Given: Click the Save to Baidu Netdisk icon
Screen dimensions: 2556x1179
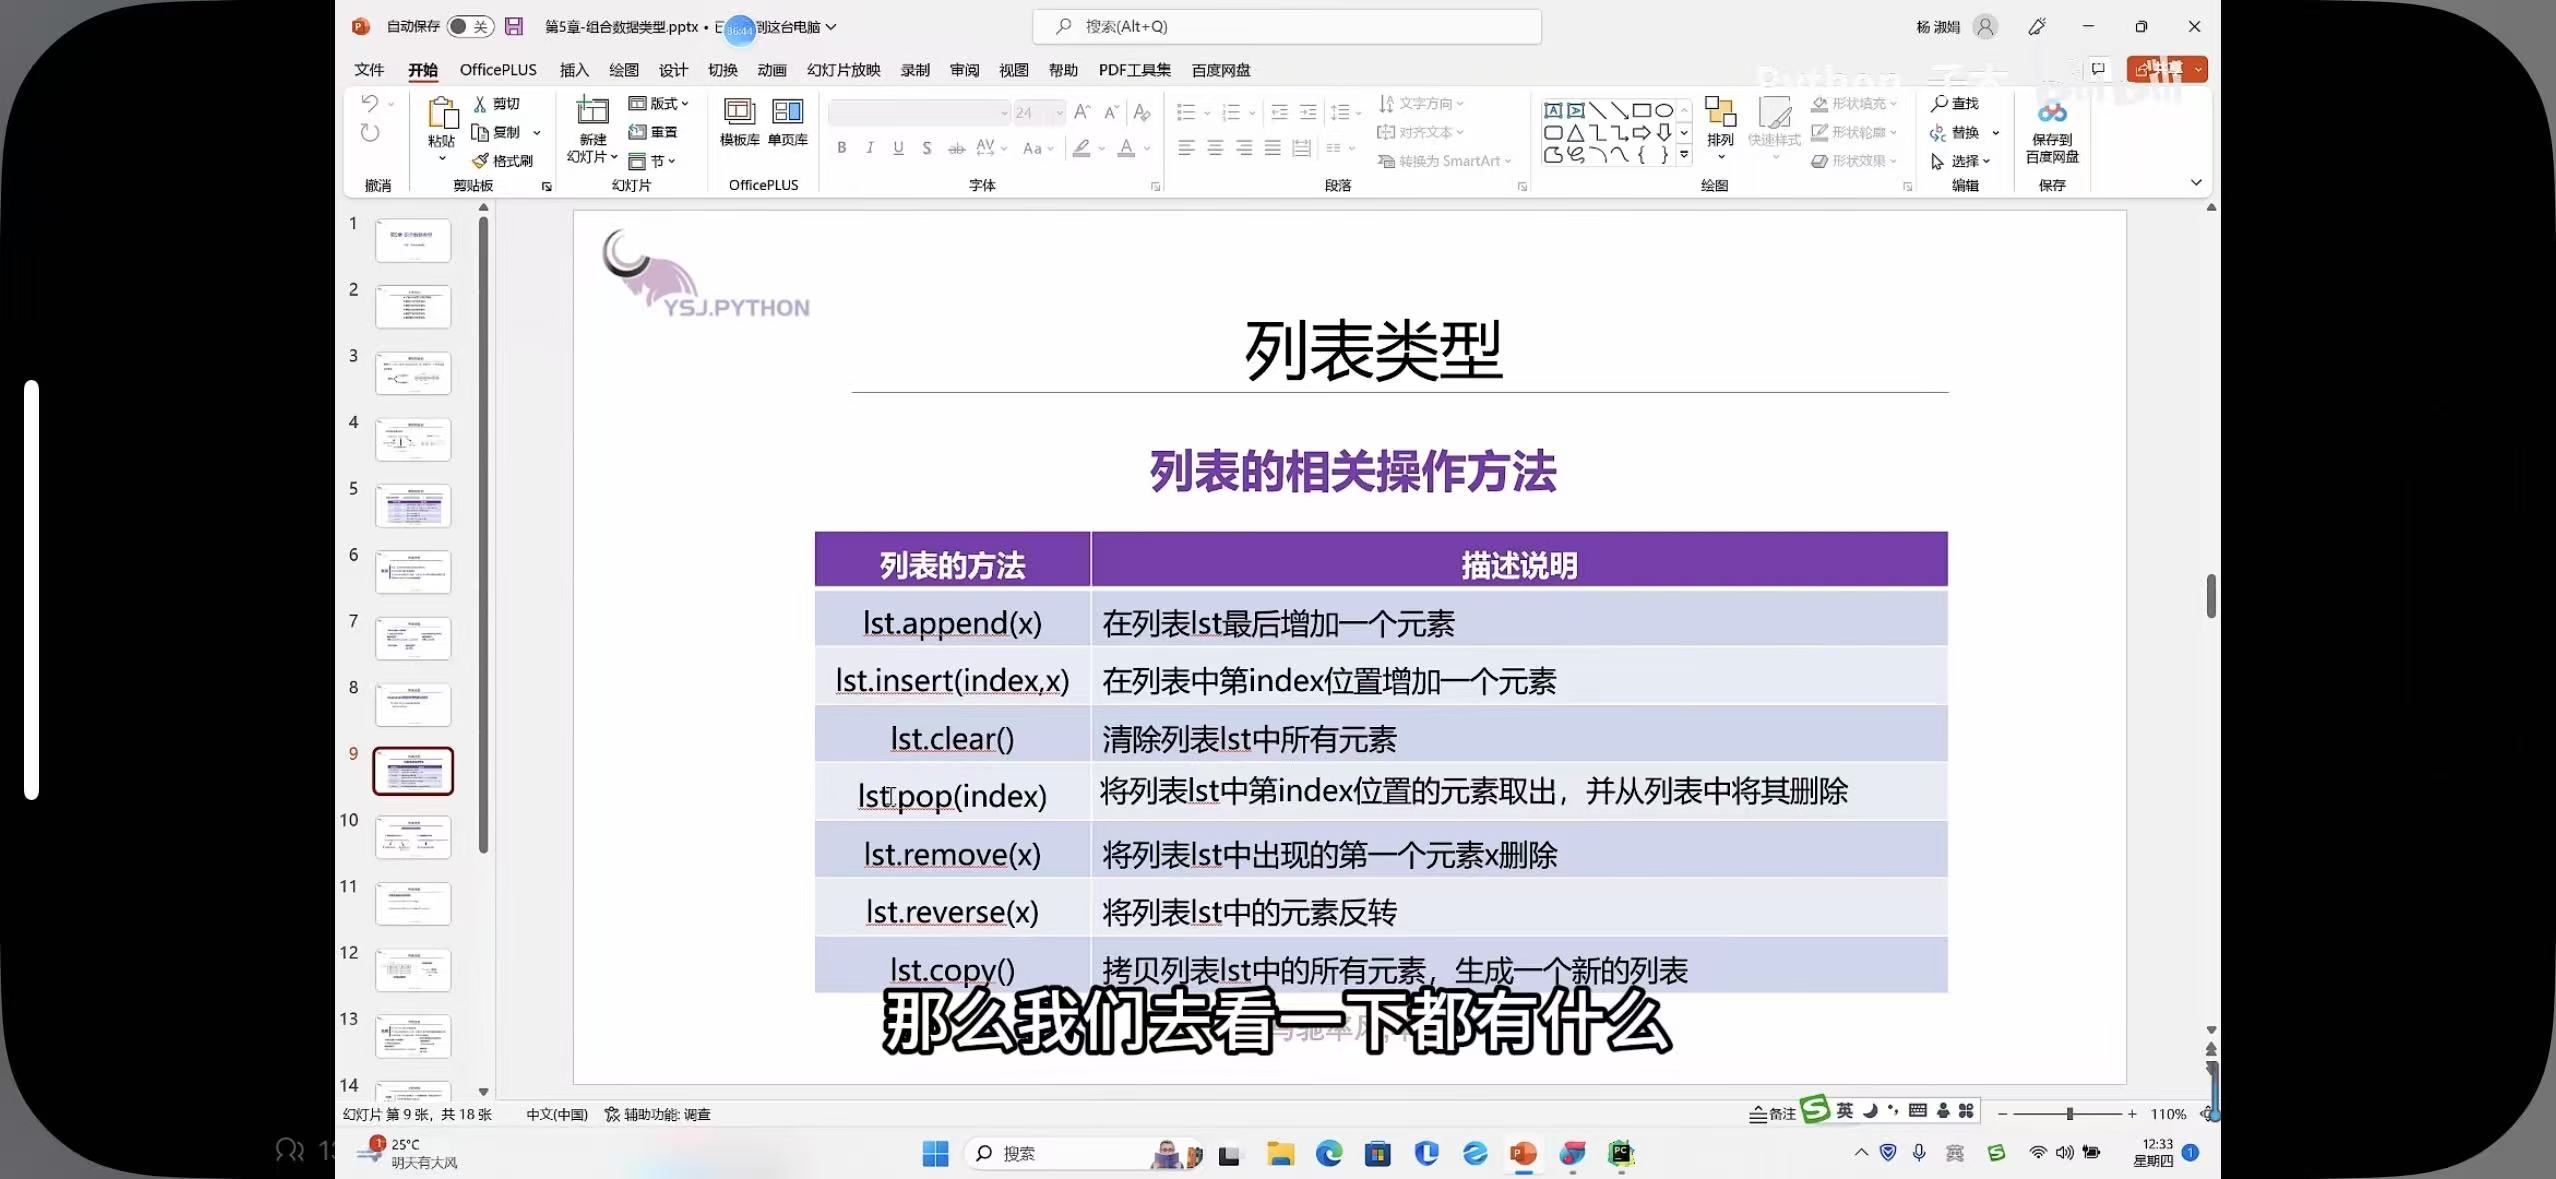Looking at the screenshot, I should 2052,112.
